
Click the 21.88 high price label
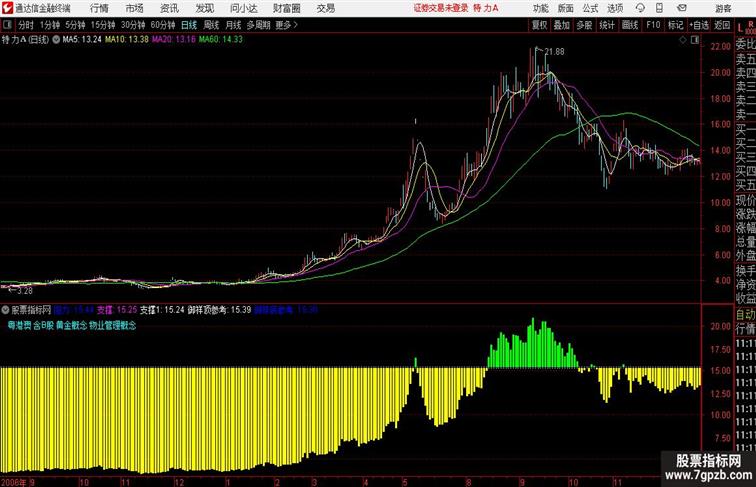pos(554,52)
